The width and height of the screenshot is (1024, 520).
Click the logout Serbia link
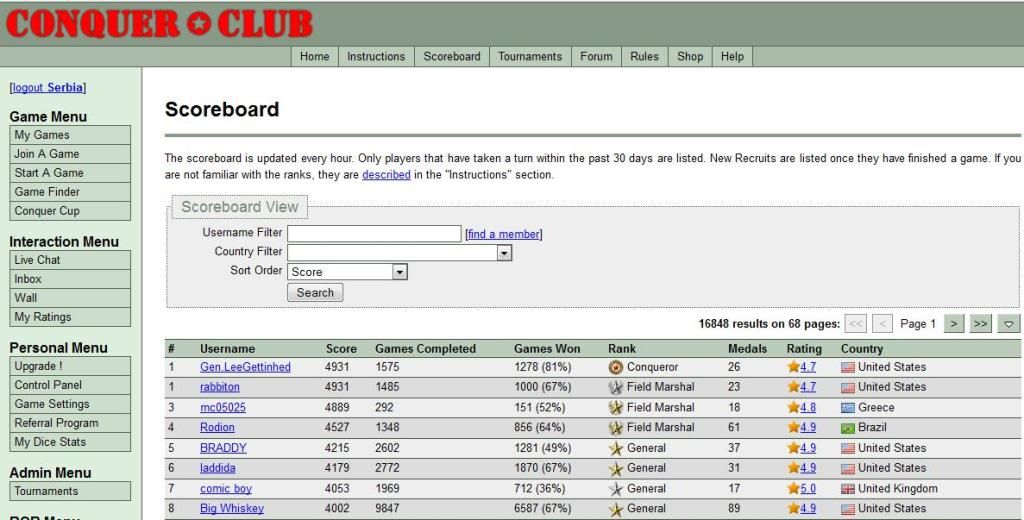pyautogui.click(x=48, y=88)
